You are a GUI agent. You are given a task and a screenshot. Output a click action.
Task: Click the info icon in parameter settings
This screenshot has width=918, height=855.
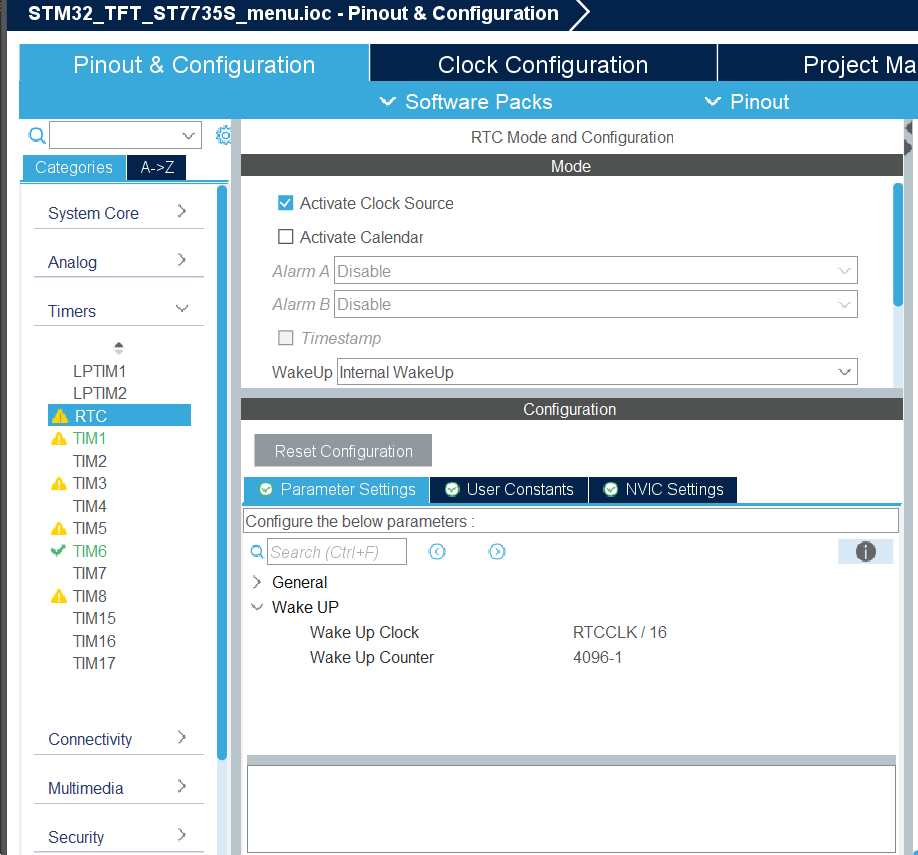pos(865,552)
